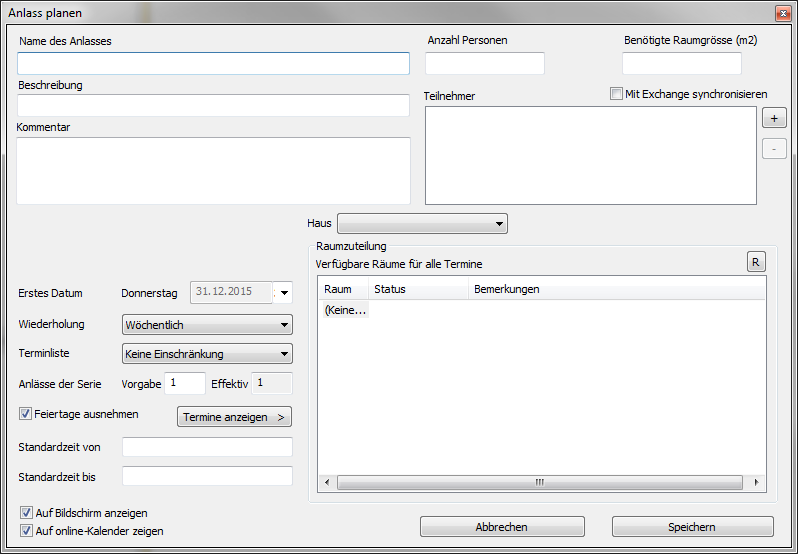This screenshot has height=554, width=798.
Task: Open the Haus dropdown
Action: click(422, 223)
